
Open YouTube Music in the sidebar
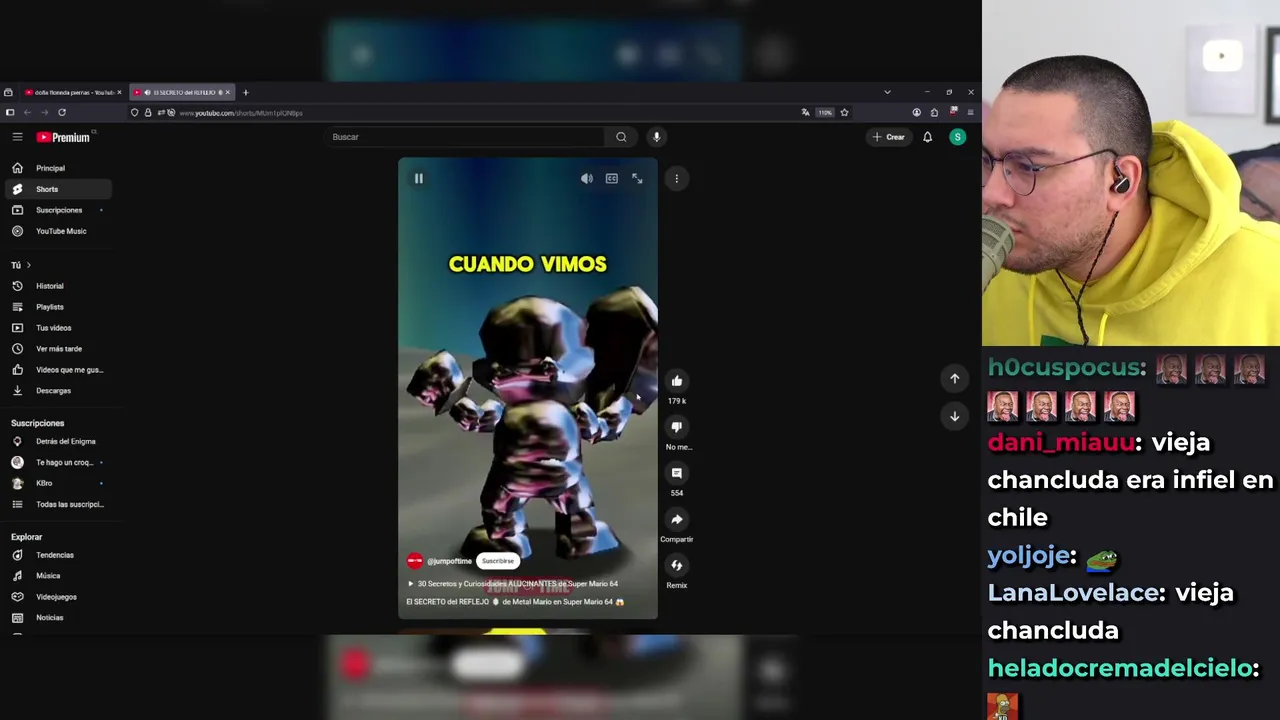coord(56,231)
